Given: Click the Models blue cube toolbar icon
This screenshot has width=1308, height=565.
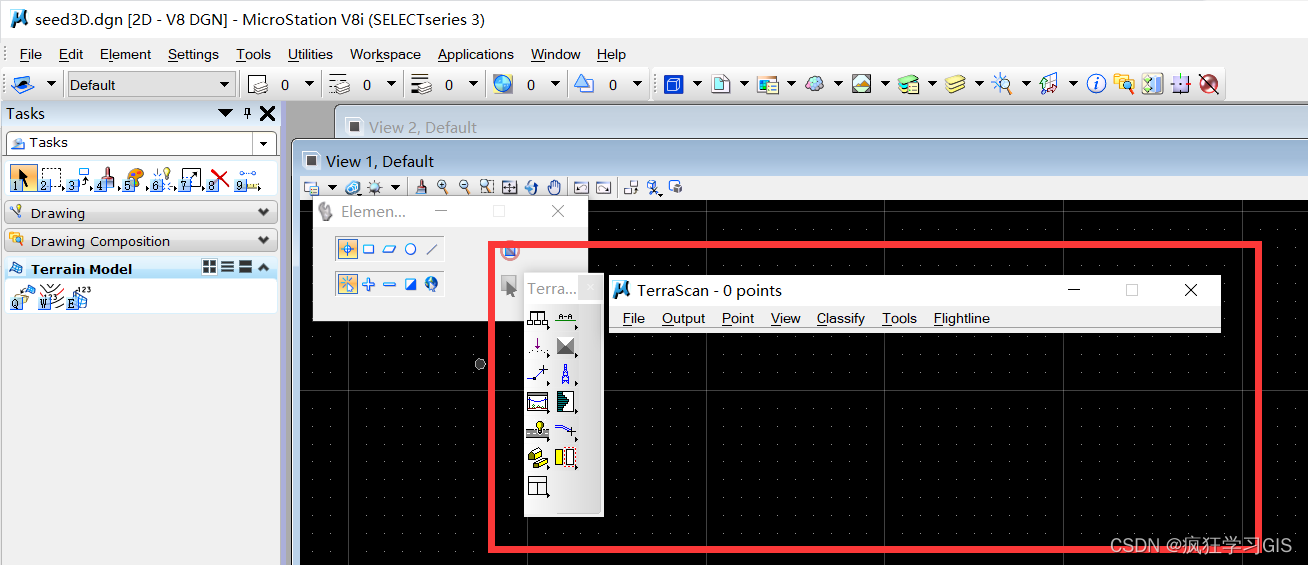Looking at the screenshot, I should (x=674, y=85).
